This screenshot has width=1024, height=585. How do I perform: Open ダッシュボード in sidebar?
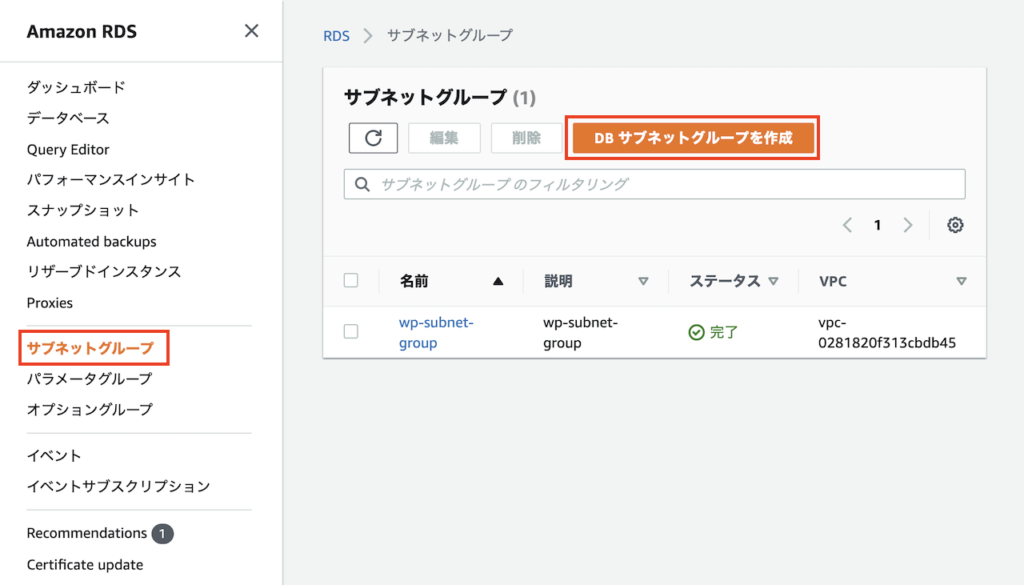(76, 87)
